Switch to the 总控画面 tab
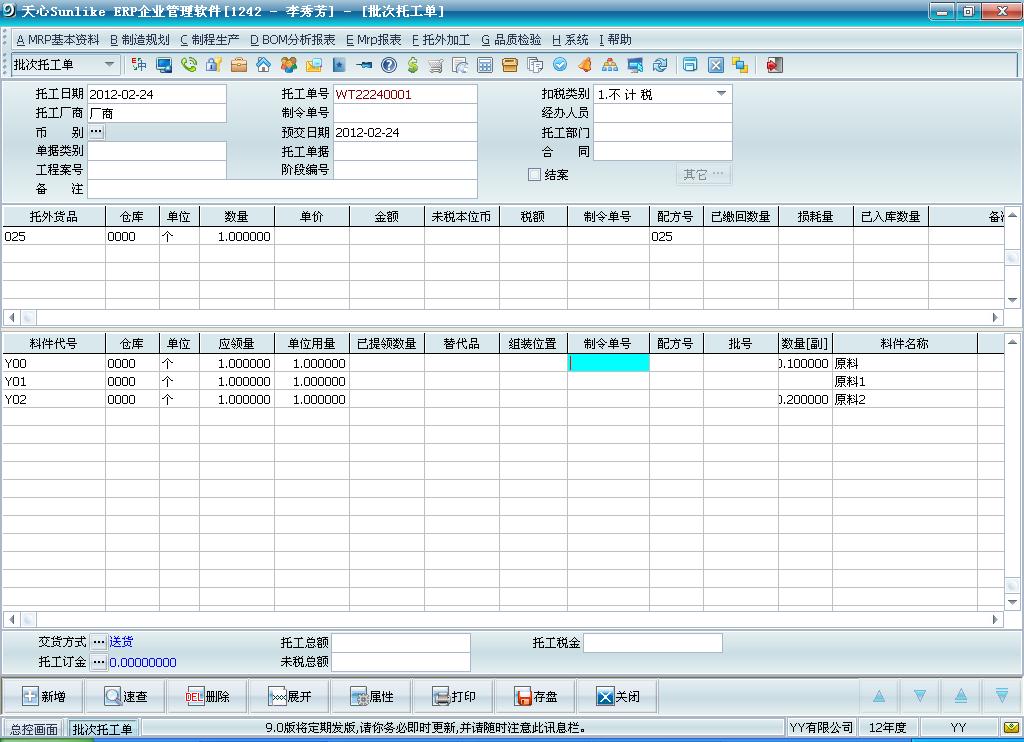 tap(34, 729)
